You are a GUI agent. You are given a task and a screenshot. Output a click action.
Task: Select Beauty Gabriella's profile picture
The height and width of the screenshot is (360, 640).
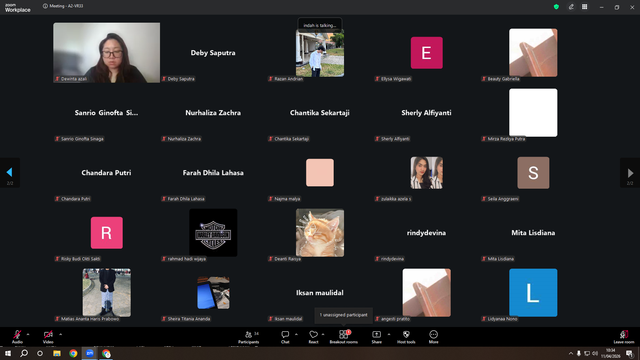click(533, 53)
